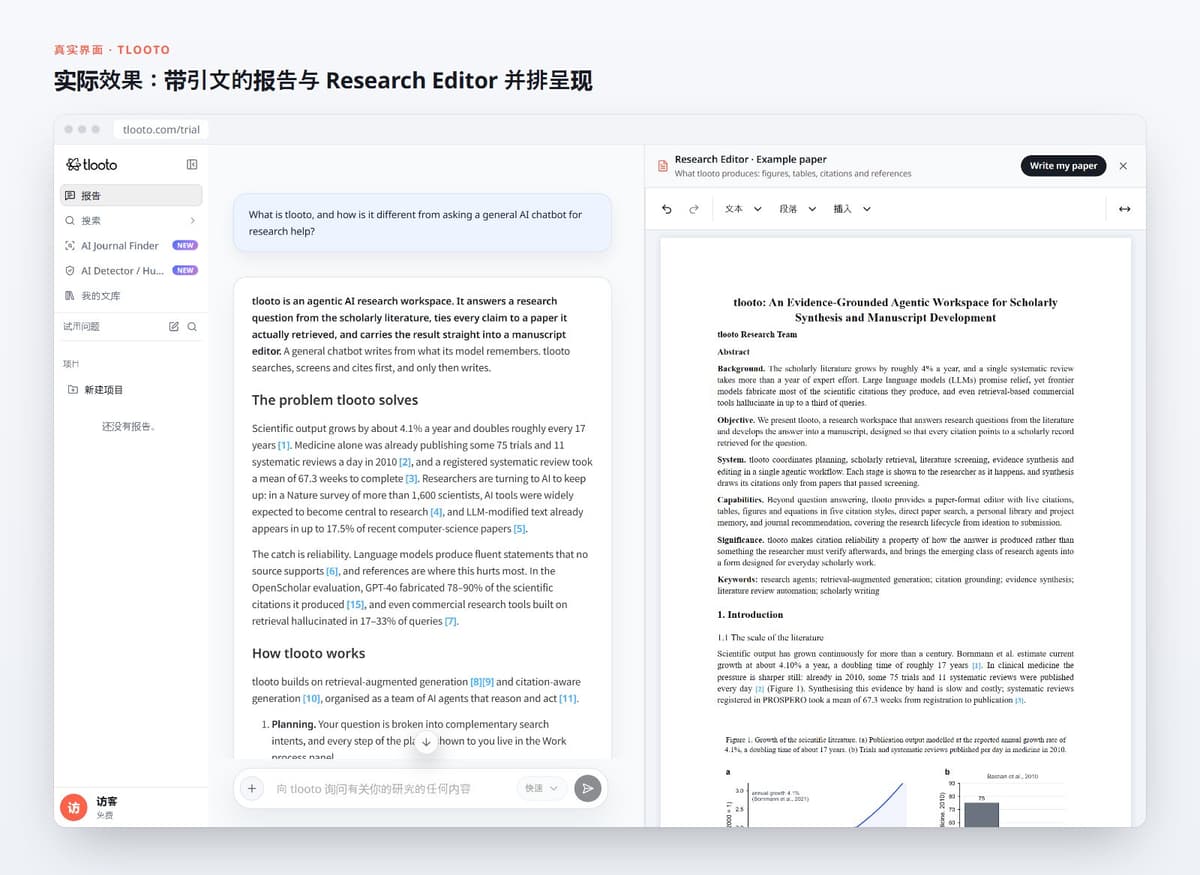Click the tlooto.com/trial address bar
The image size is (1200, 875).
pyautogui.click(x=161, y=129)
